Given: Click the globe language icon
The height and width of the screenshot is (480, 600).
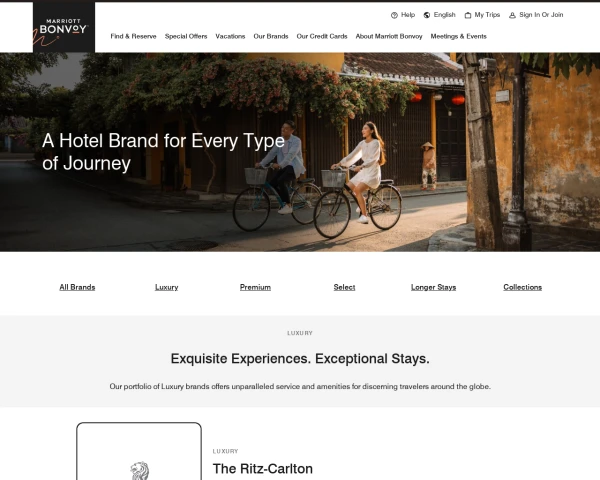Looking at the screenshot, I should 427,15.
